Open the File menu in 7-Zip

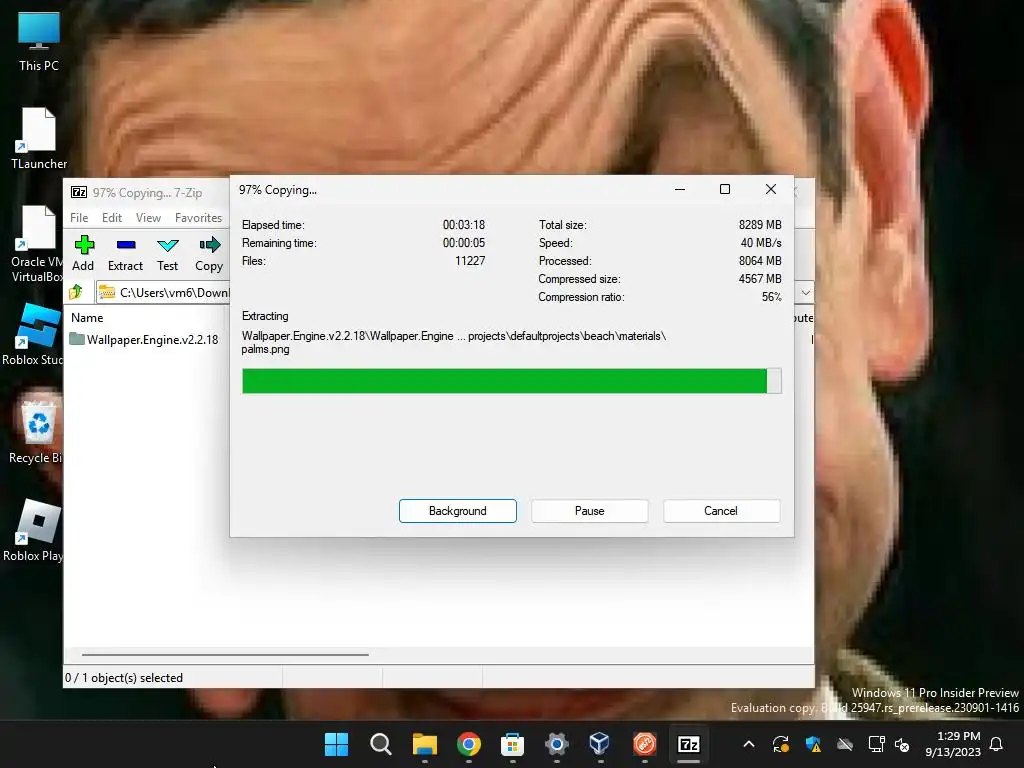(x=79, y=218)
